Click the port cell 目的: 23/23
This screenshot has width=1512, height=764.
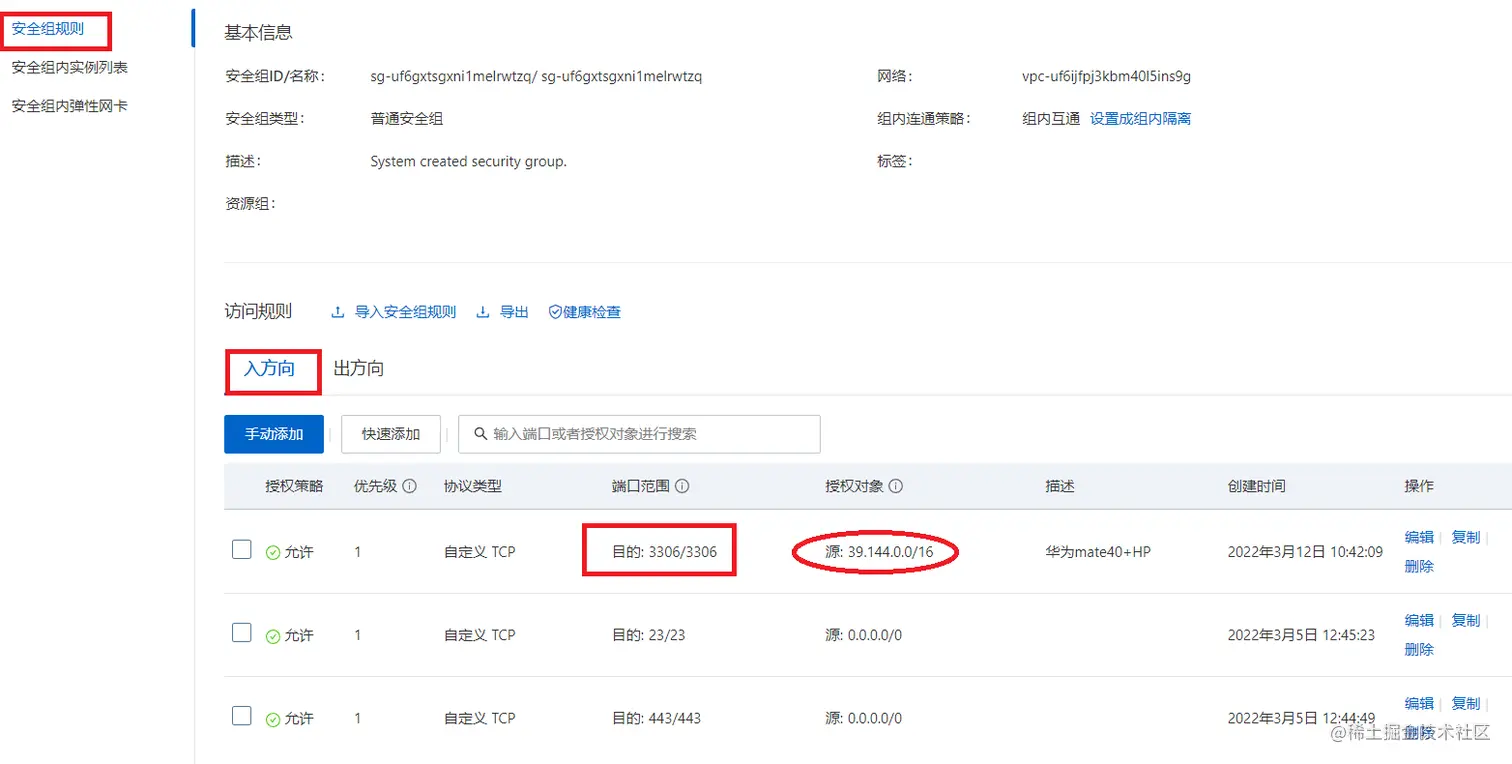click(648, 635)
